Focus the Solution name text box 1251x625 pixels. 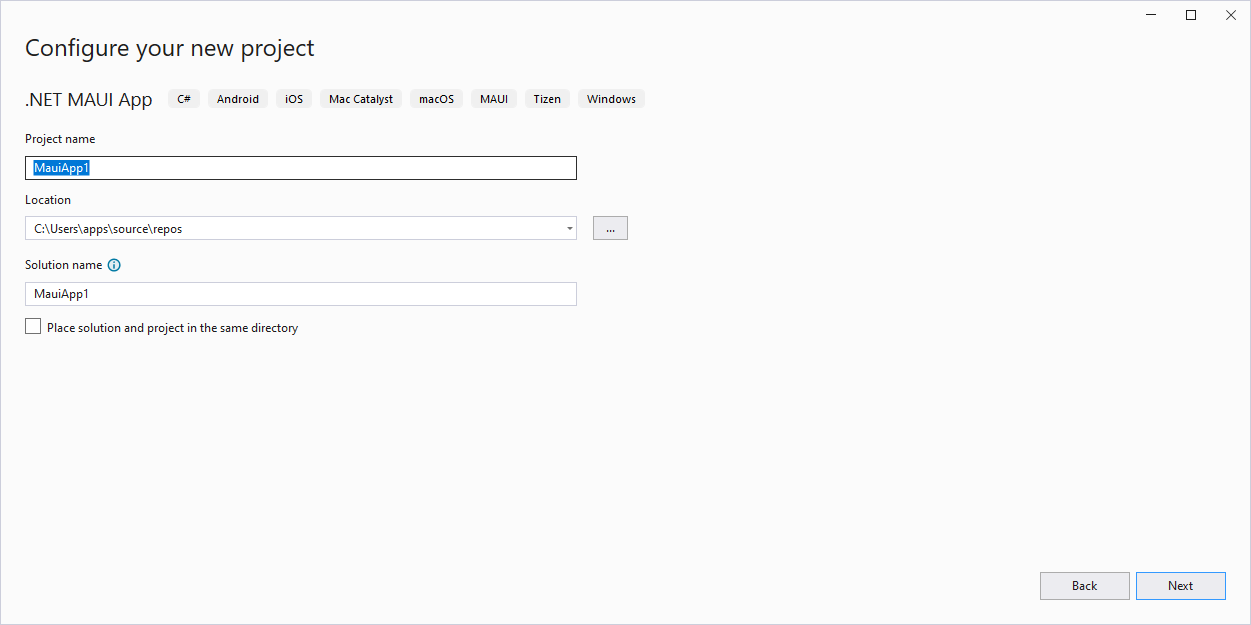click(x=300, y=294)
